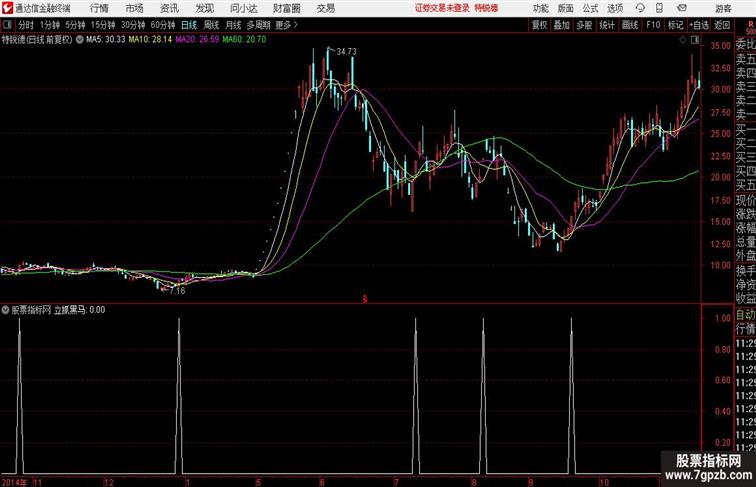The image size is (756, 487).
Task: Open the 行情 menu
Action: coord(99,8)
